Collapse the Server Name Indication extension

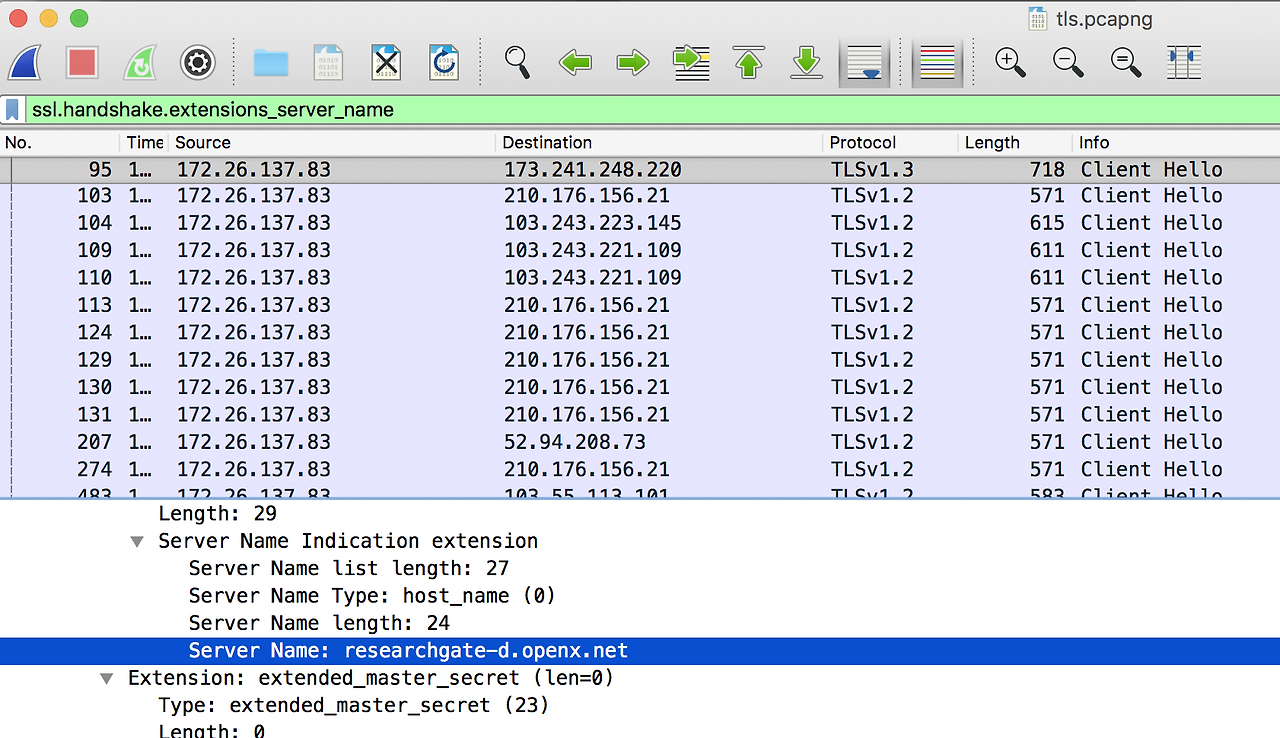coord(137,542)
